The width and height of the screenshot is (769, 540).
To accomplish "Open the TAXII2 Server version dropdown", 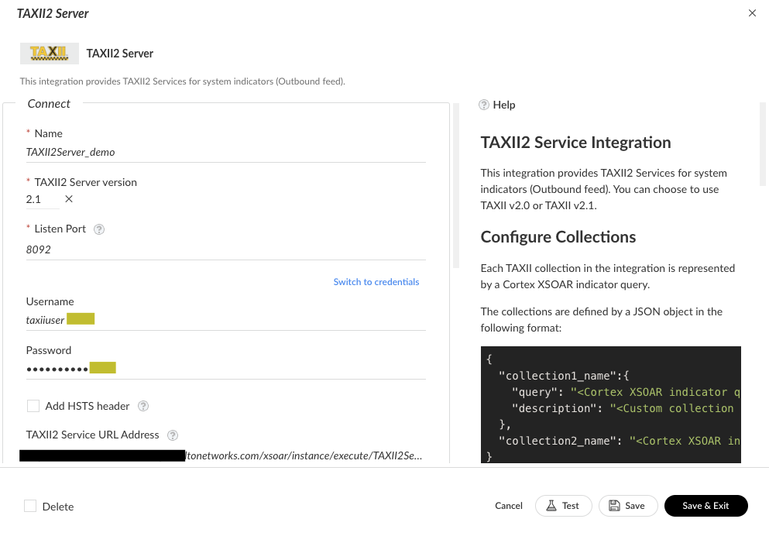I will tap(40, 200).
